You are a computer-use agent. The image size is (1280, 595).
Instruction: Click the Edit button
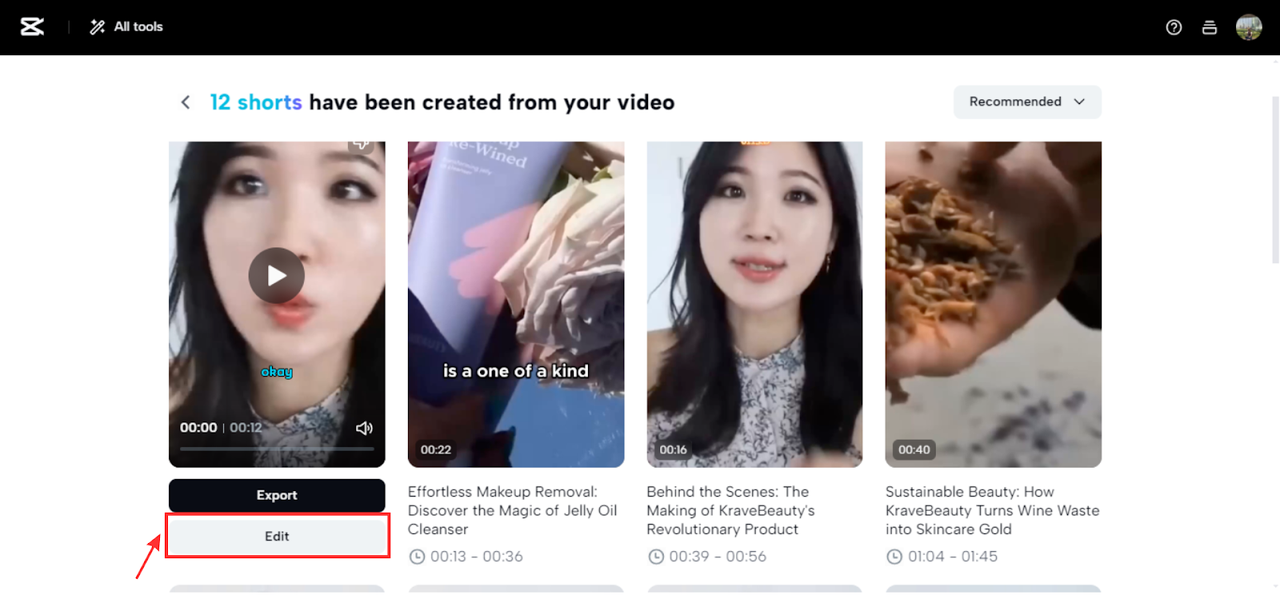[277, 536]
